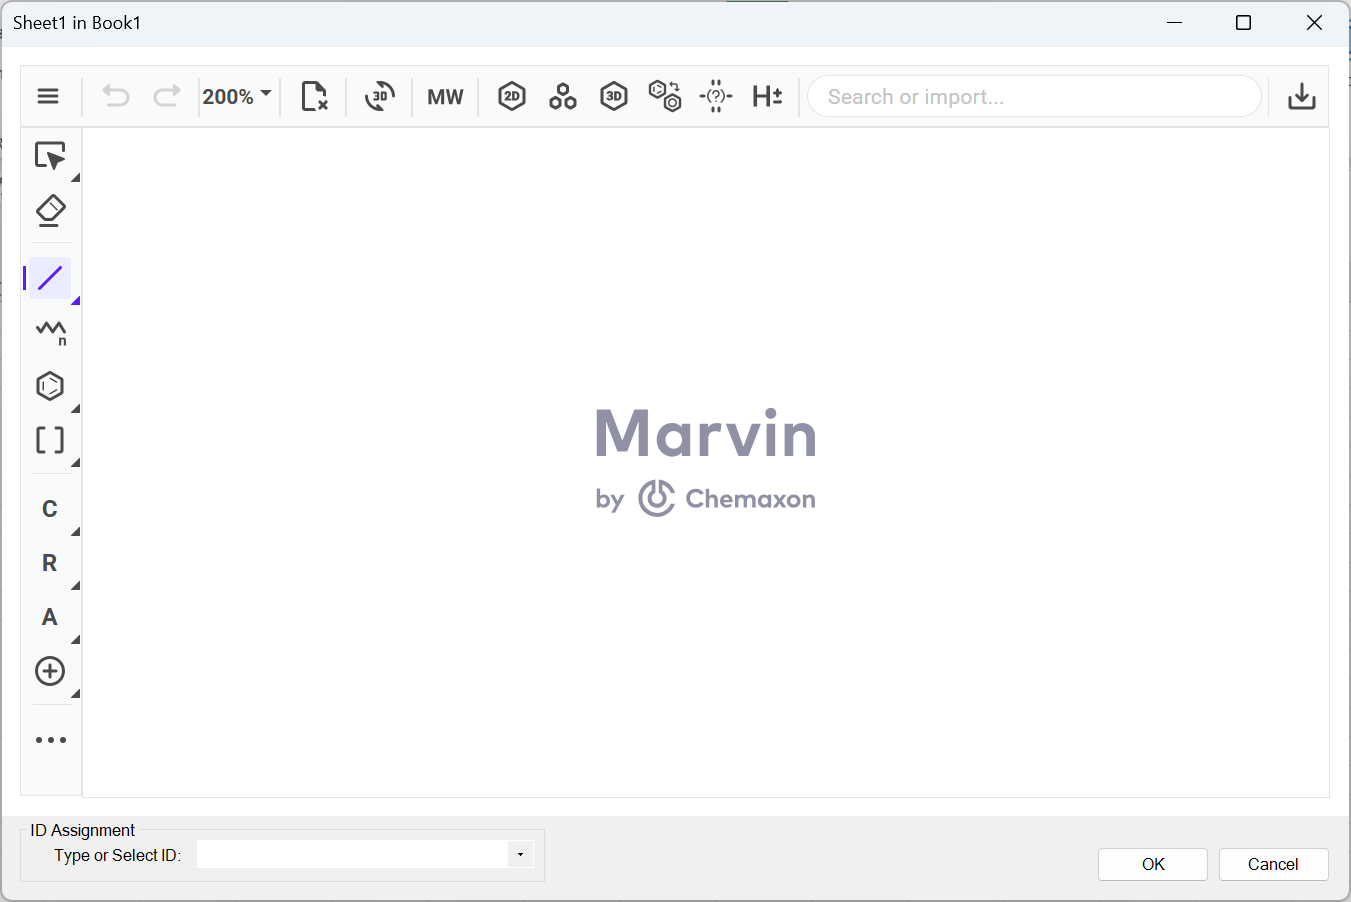1351x902 pixels.
Task: Open the 3D rotate view tool
Action: tap(380, 97)
